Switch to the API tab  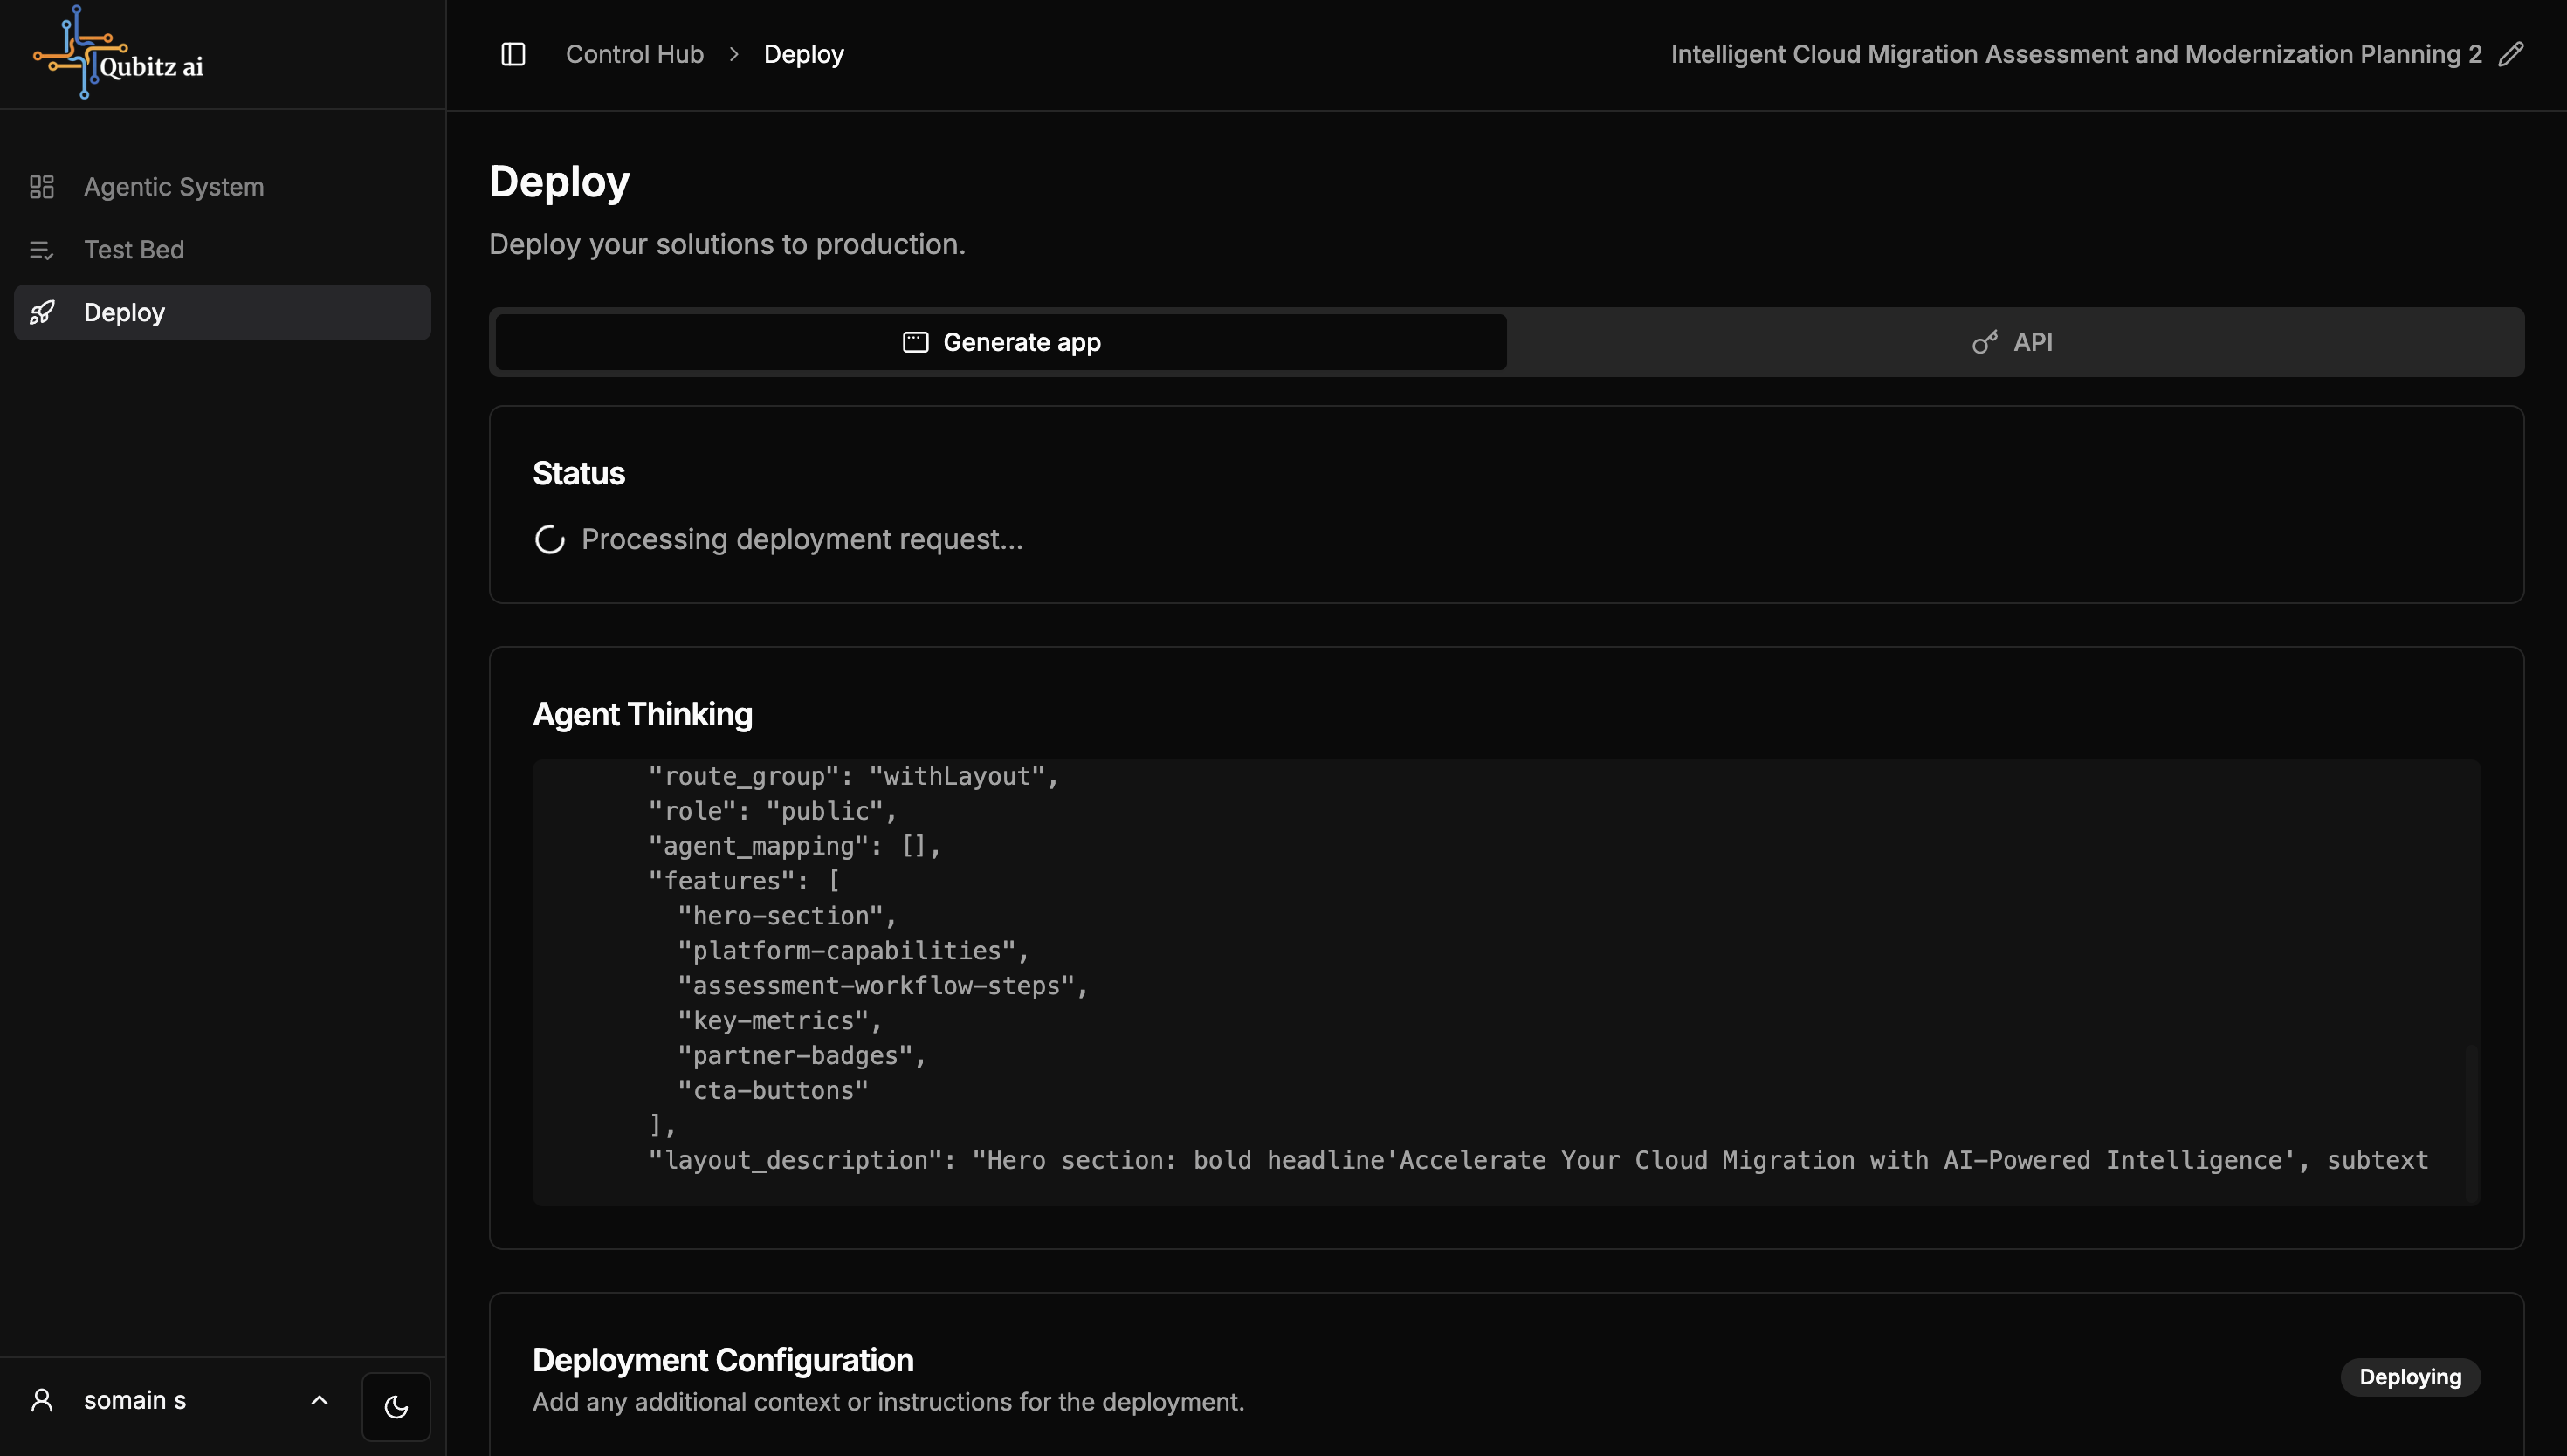click(2014, 343)
